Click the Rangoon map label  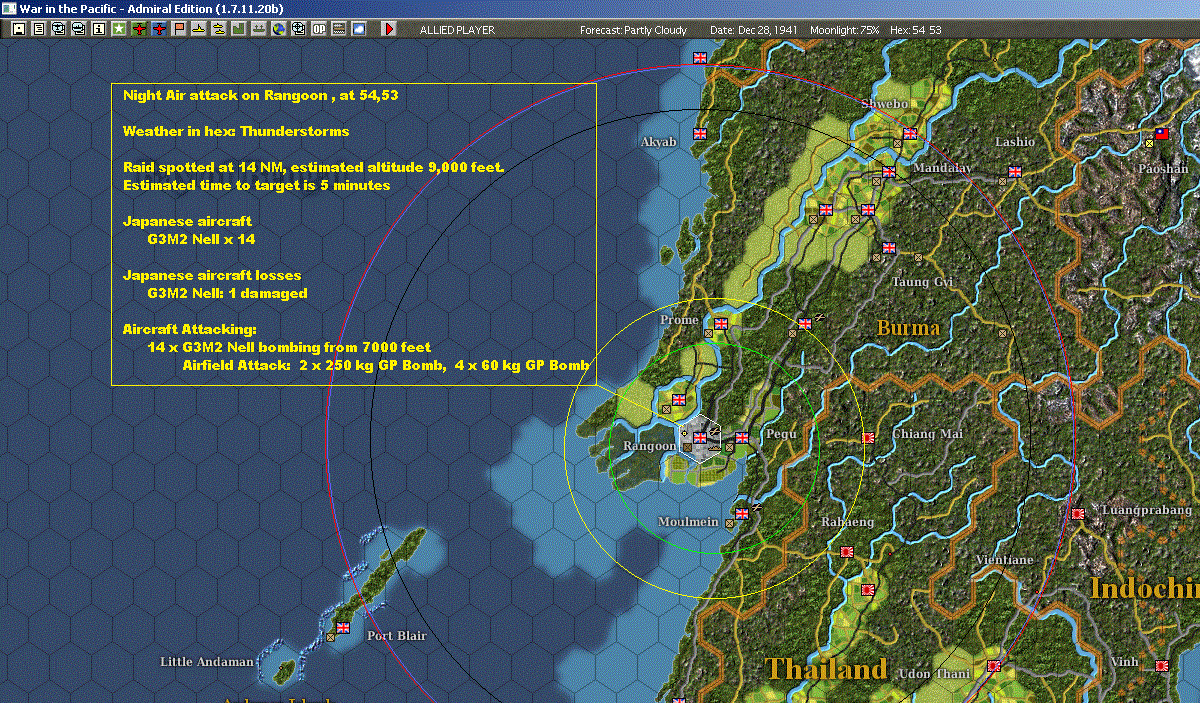[649, 446]
